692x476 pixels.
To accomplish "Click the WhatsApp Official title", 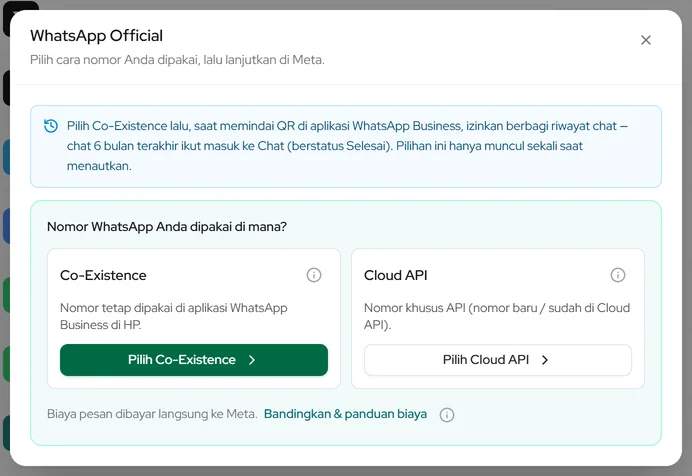I will 96,36.
